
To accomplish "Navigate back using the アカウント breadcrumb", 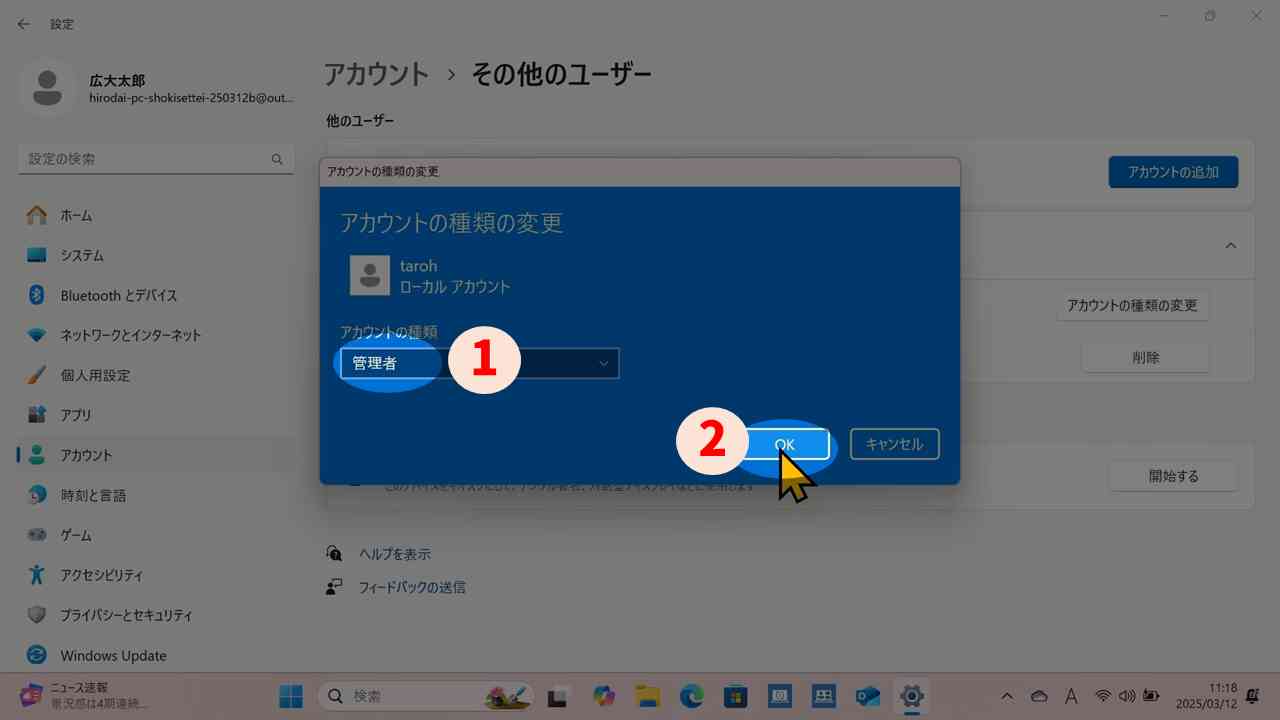I will pos(376,74).
